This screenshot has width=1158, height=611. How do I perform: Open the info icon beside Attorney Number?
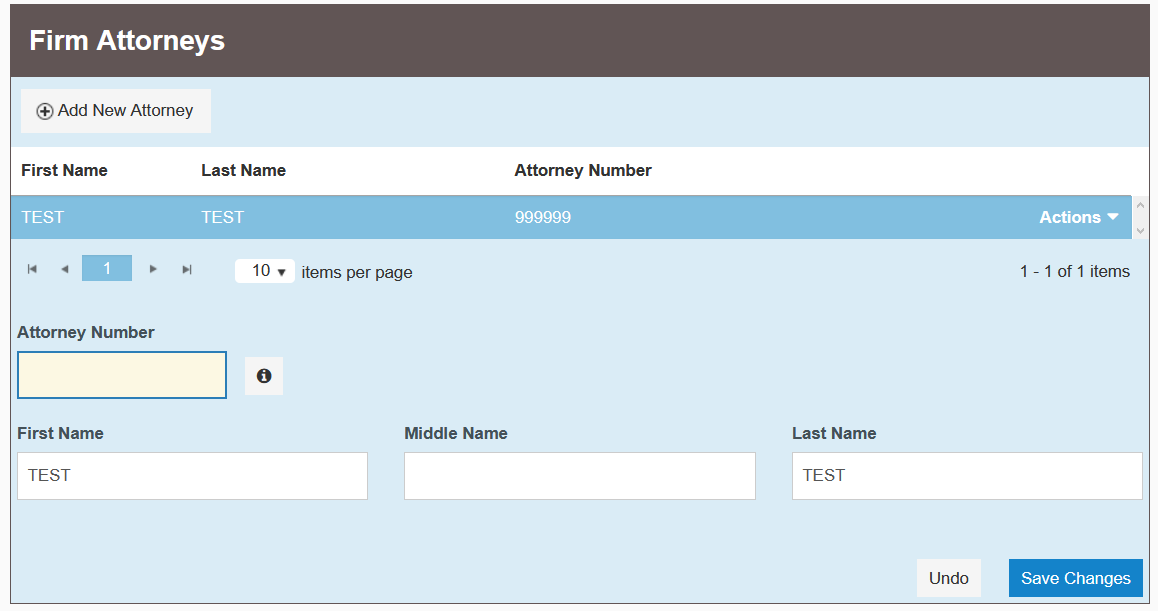coord(264,376)
